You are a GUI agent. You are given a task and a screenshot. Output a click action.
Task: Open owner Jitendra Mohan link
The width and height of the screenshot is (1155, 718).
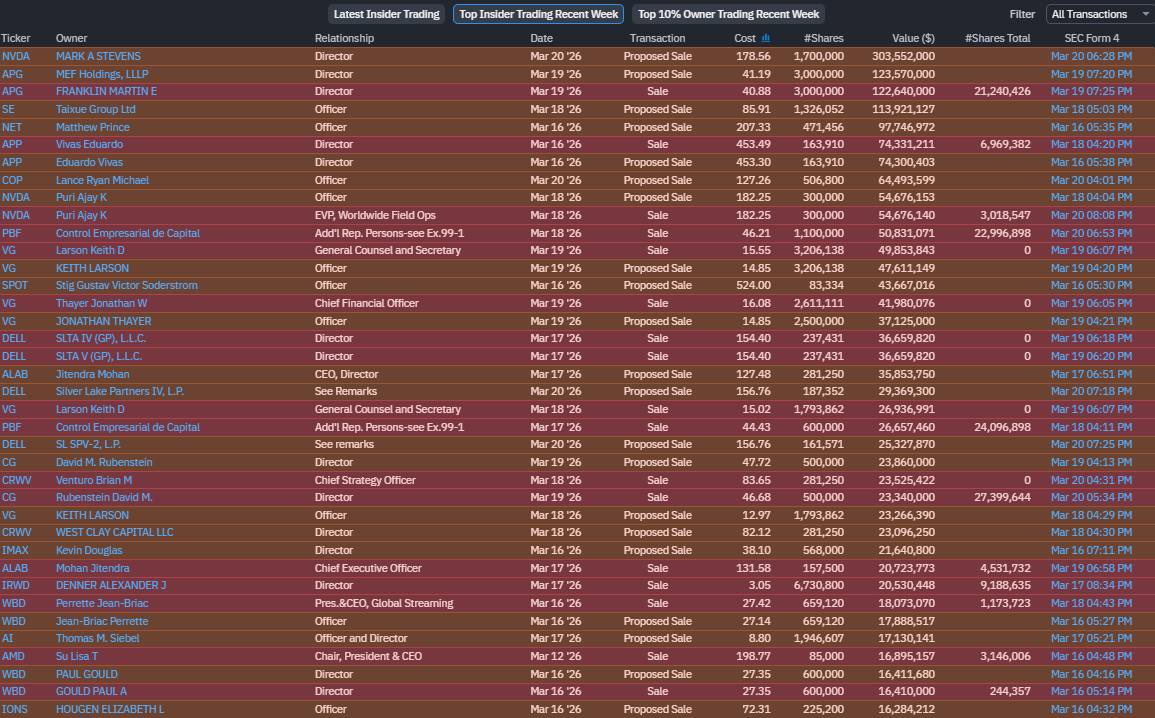pos(93,374)
